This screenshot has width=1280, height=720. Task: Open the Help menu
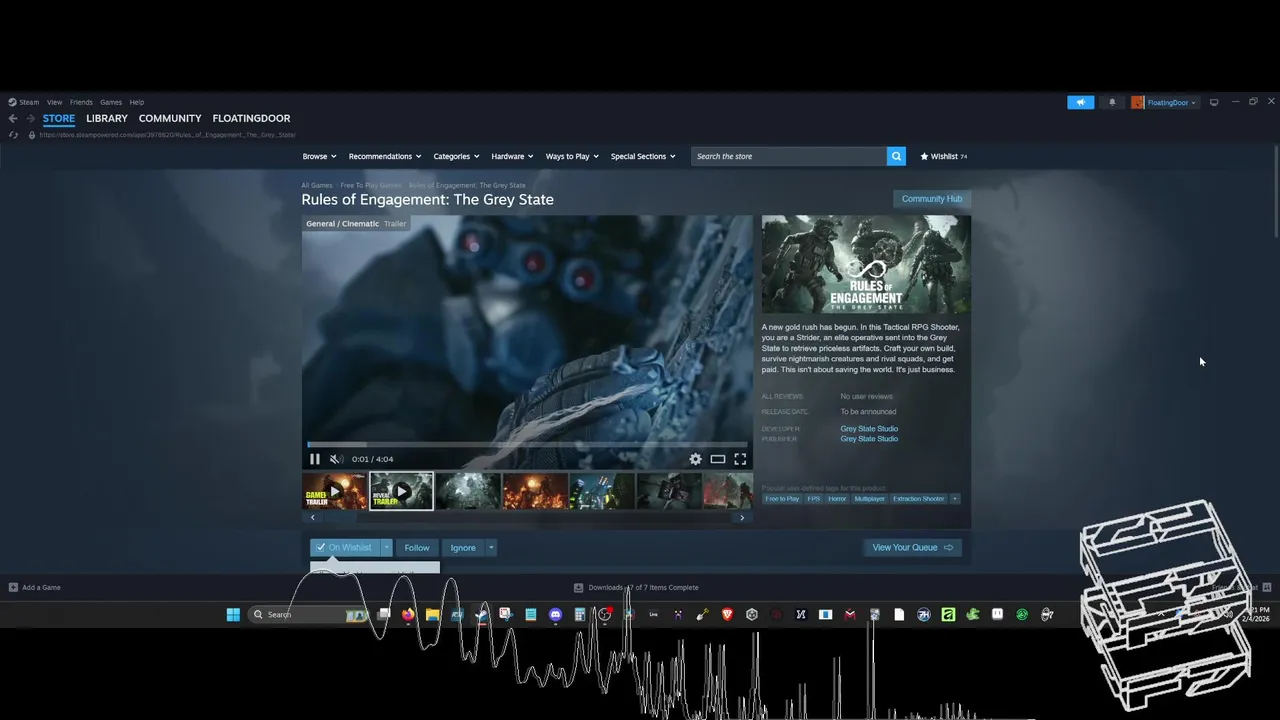click(x=137, y=102)
